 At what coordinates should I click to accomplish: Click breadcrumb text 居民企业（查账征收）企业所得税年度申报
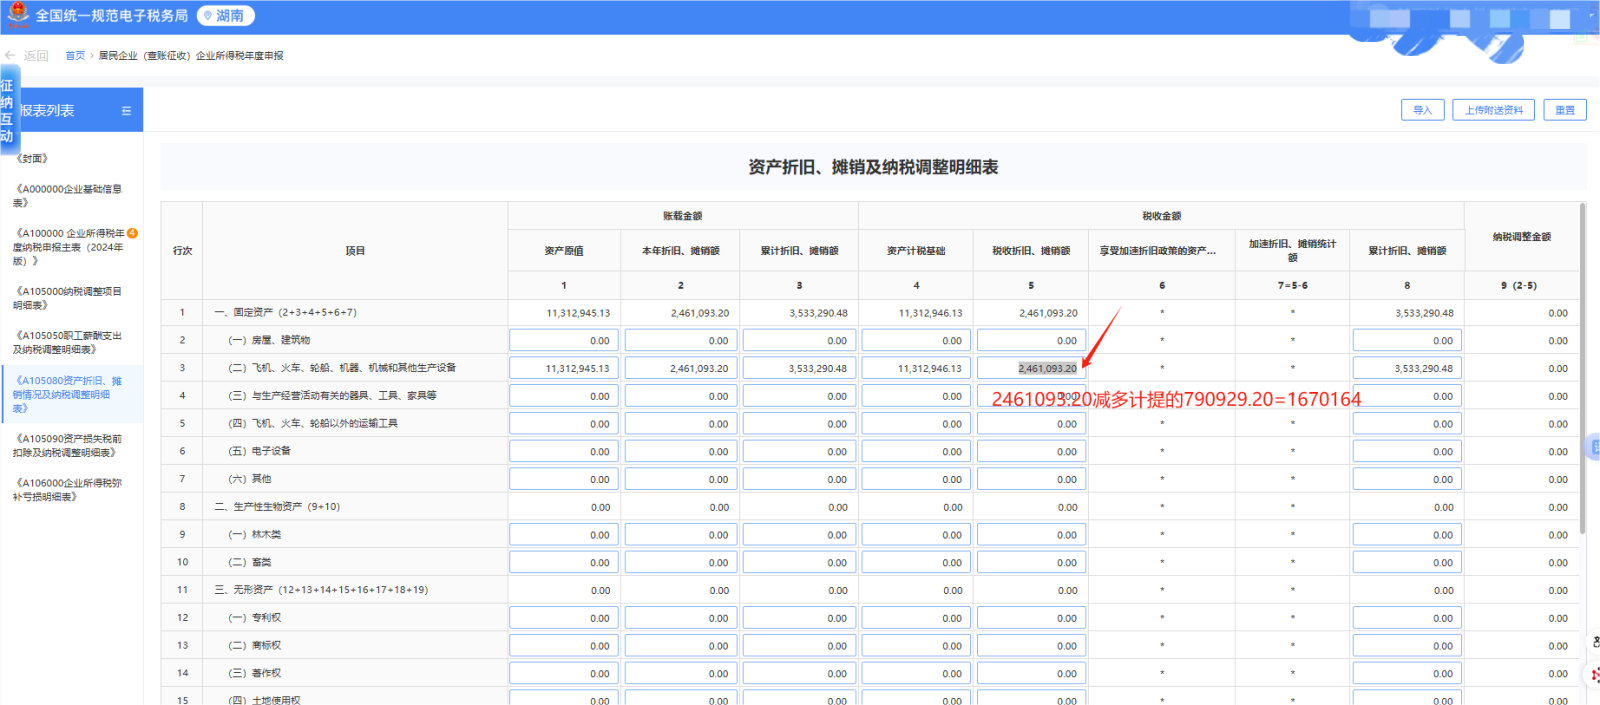[x=191, y=56]
